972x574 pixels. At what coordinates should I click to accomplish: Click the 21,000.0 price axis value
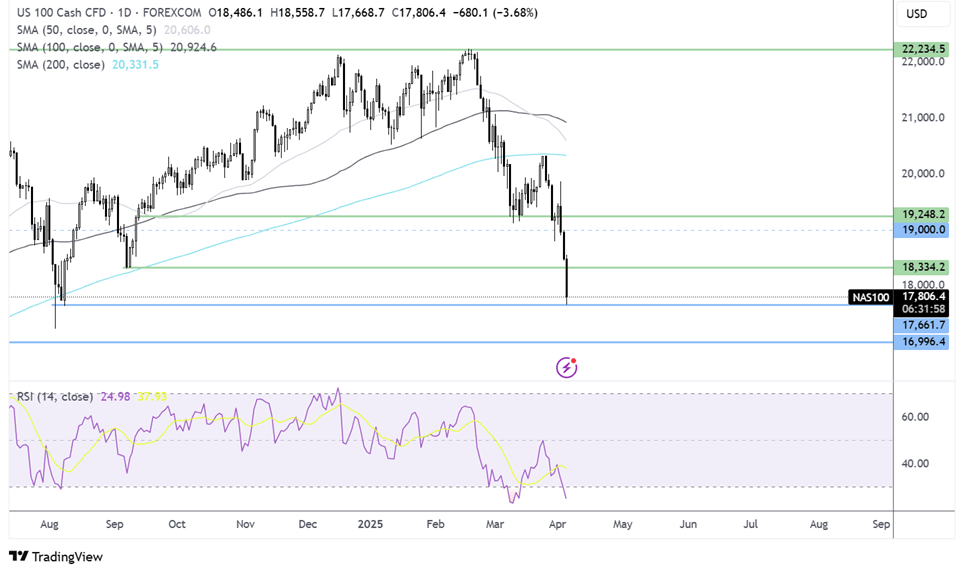923,117
